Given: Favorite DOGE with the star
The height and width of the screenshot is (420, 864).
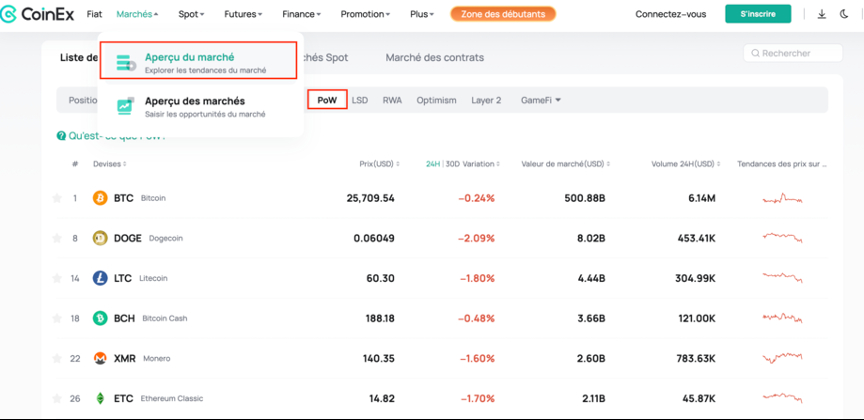Looking at the screenshot, I should [x=57, y=238].
